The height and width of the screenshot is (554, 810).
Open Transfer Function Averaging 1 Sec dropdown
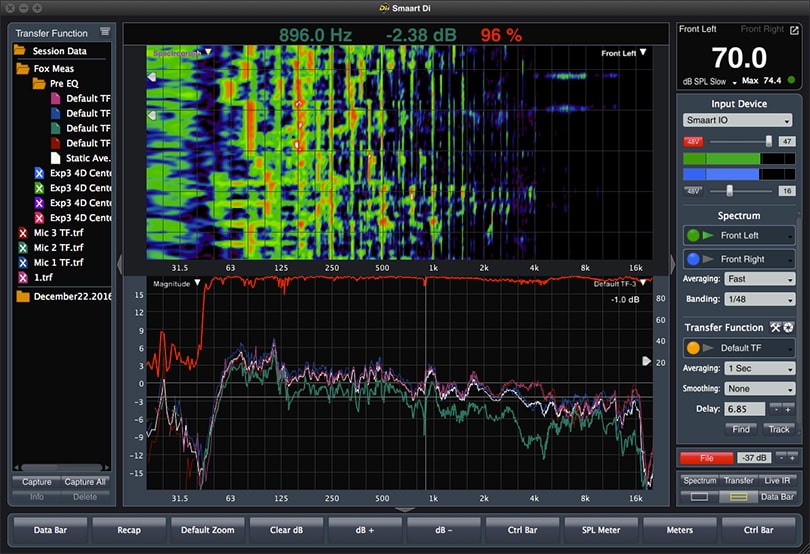759,368
